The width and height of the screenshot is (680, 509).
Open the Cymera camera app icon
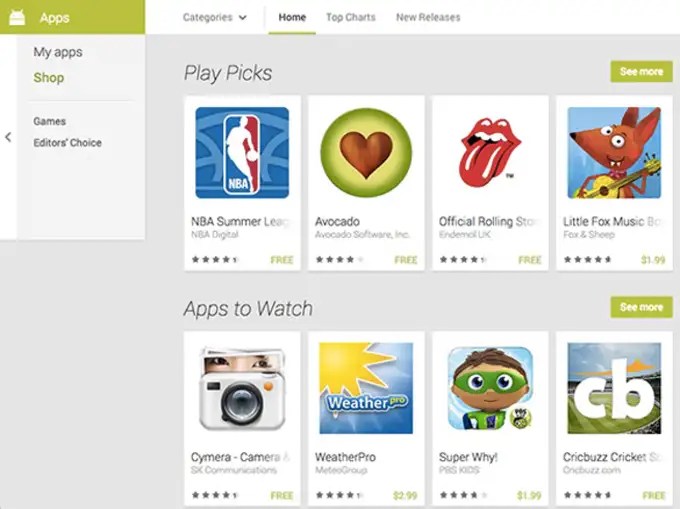coord(242,388)
